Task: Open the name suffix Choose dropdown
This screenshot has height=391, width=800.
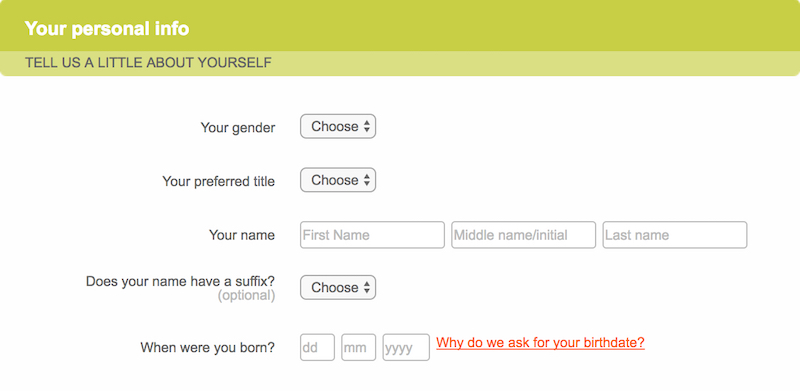Action: (x=338, y=287)
